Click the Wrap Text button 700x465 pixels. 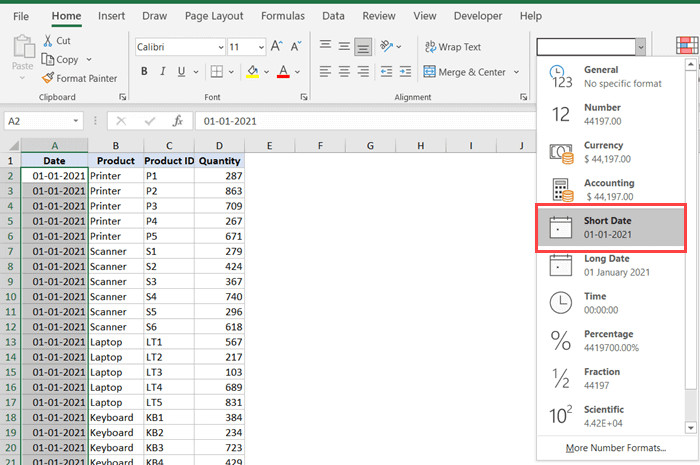[x=452, y=47]
